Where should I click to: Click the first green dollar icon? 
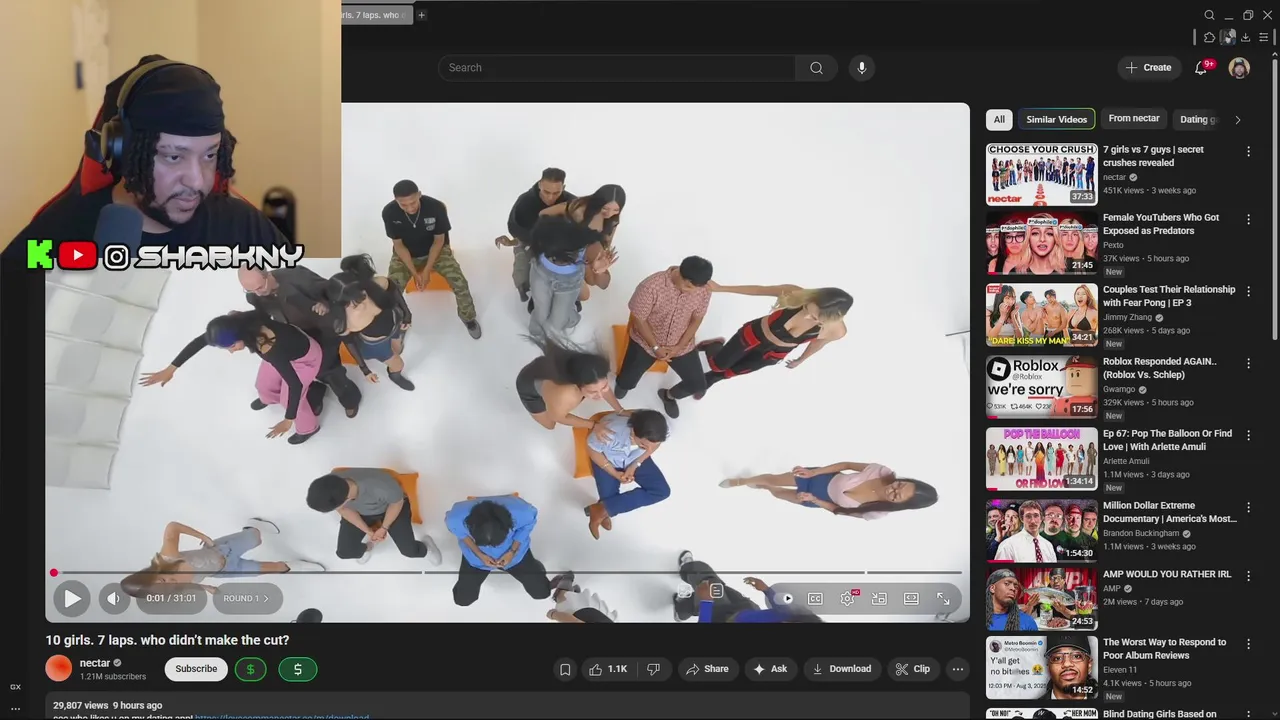250,669
